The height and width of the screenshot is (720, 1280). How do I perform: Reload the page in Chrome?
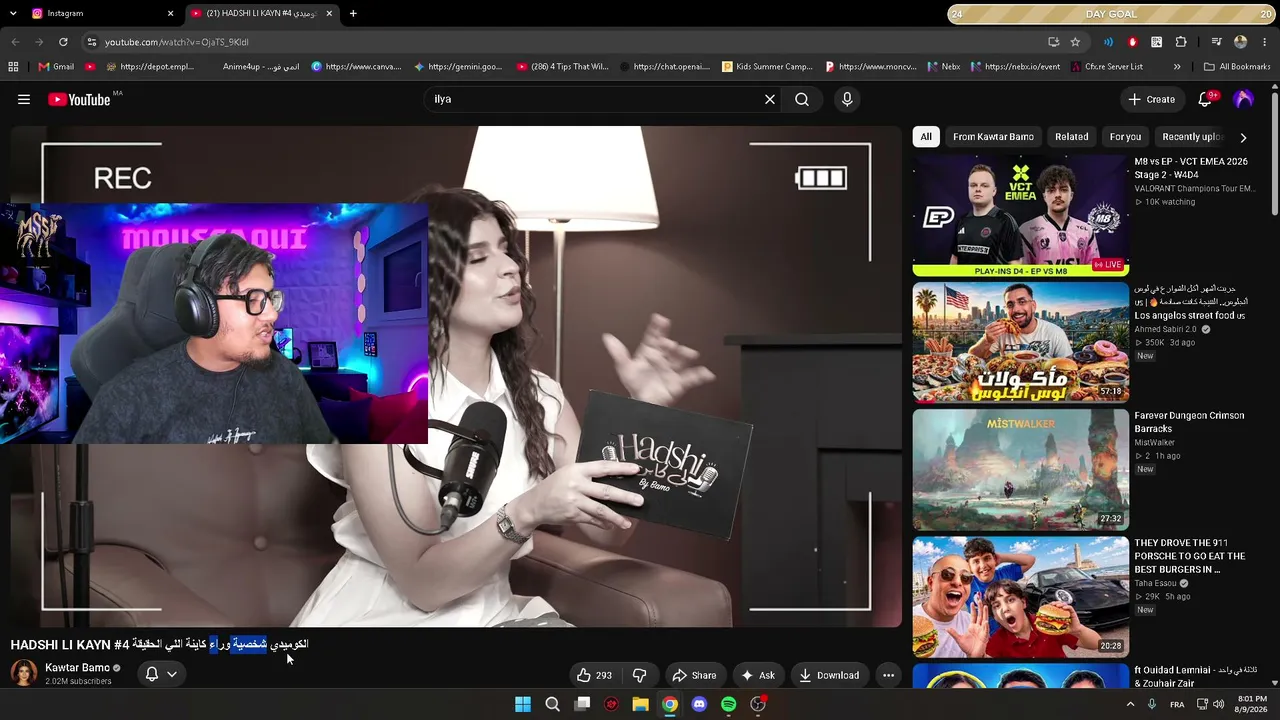point(63,42)
